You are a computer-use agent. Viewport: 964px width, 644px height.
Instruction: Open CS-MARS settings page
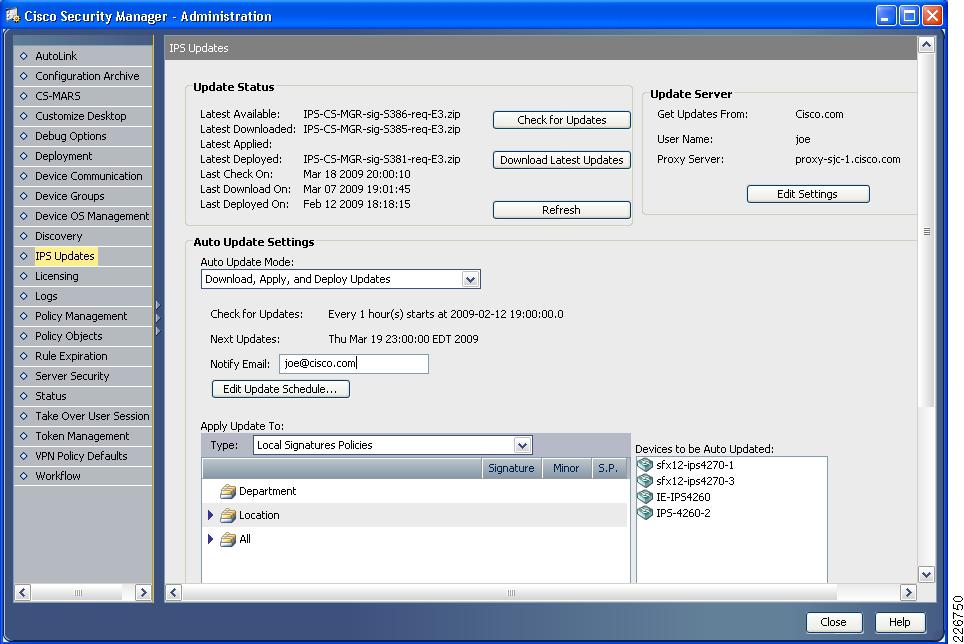tap(58, 96)
